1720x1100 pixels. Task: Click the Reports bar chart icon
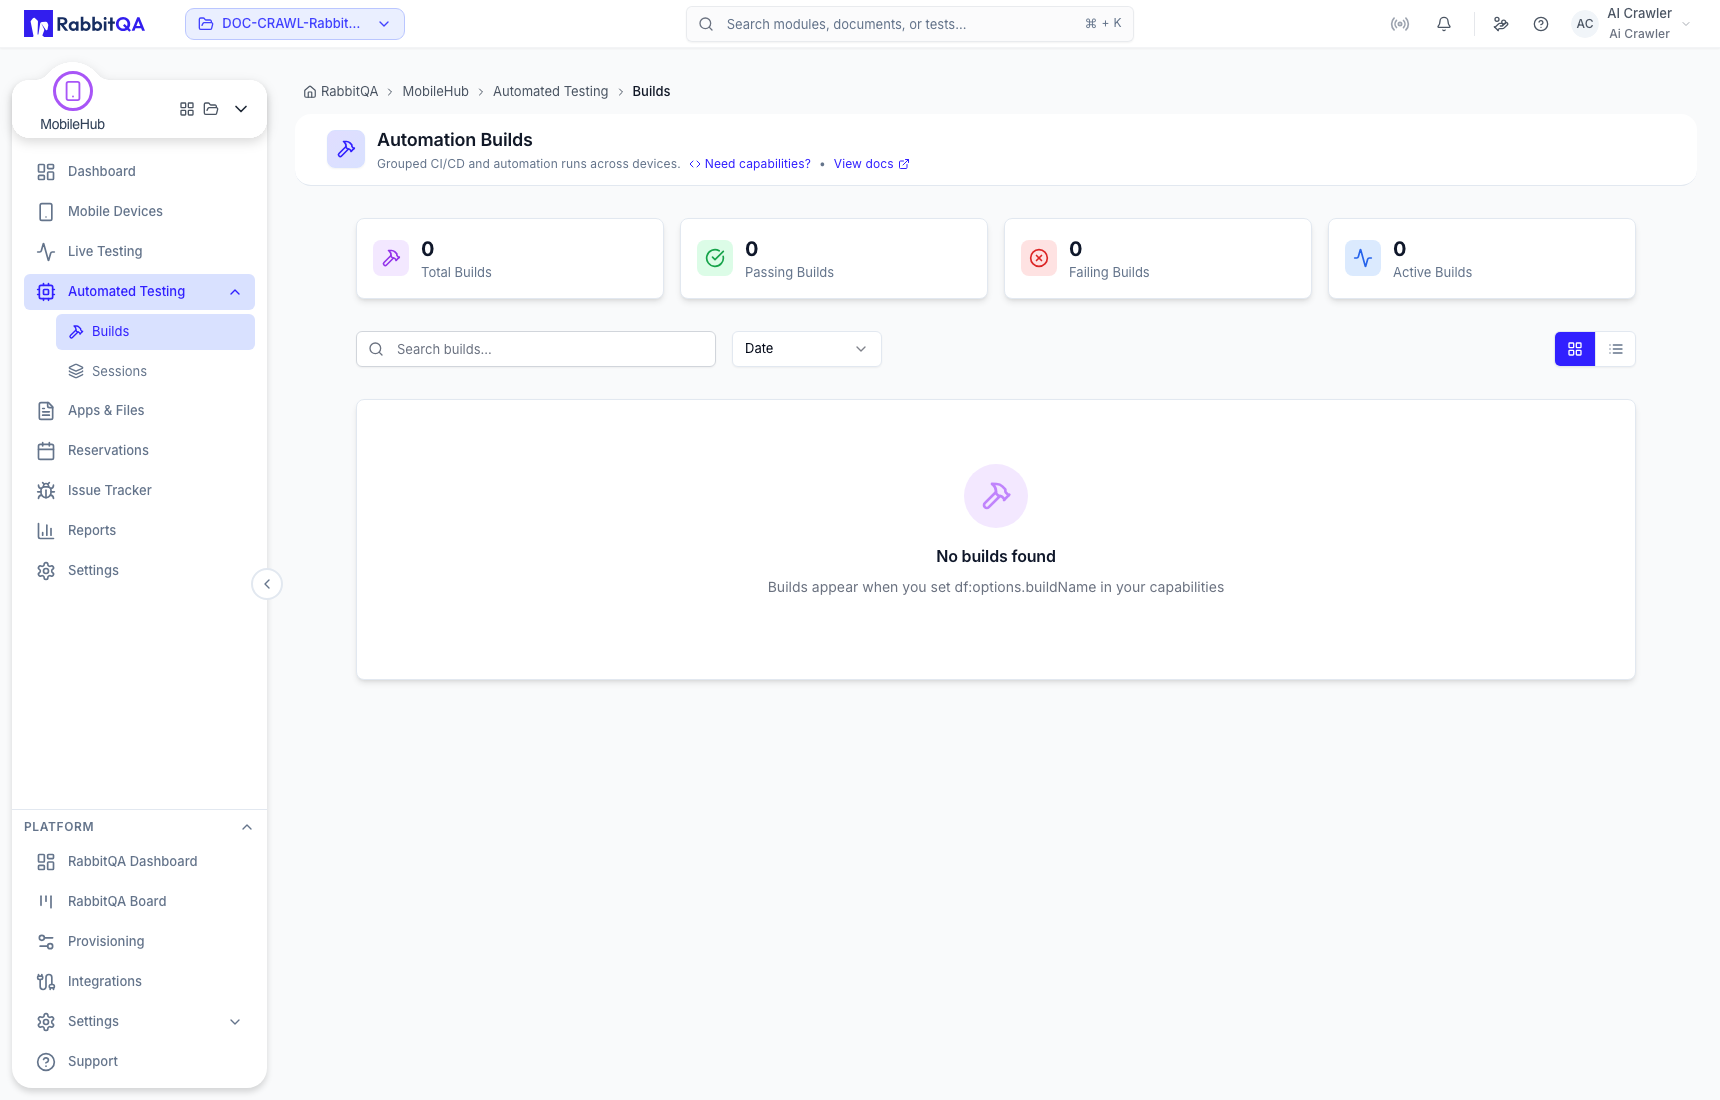pyautogui.click(x=46, y=531)
